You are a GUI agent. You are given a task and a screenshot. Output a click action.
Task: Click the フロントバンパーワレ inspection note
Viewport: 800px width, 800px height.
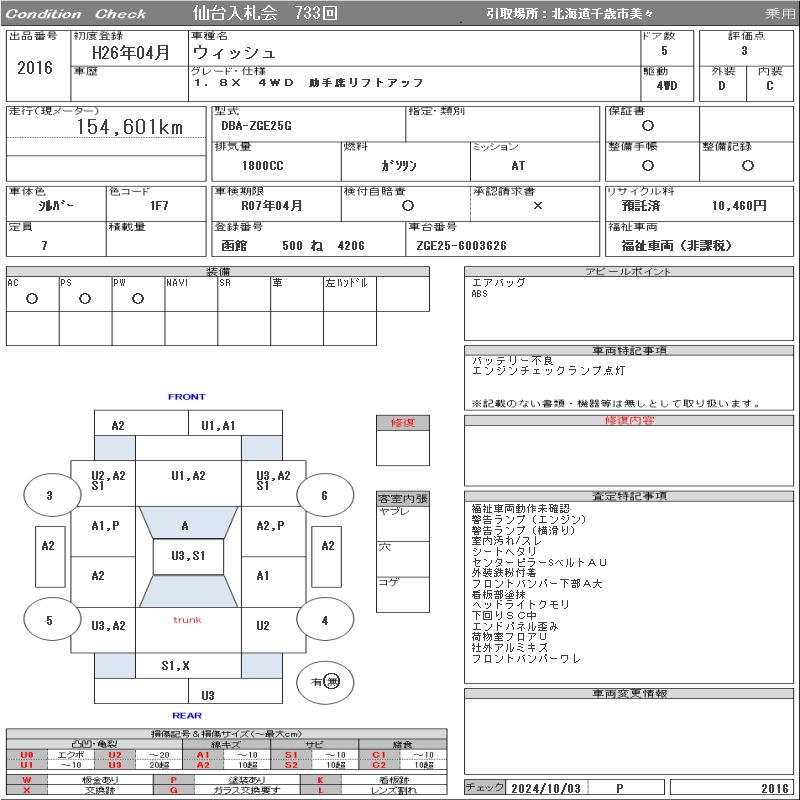point(526,659)
